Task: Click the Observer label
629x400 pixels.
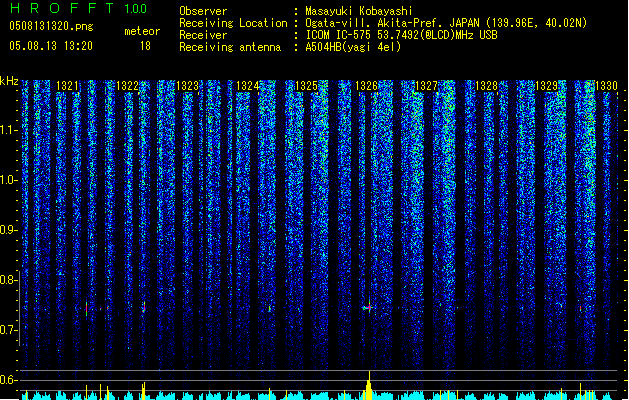Action: pyautogui.click(x=203, y=11)
